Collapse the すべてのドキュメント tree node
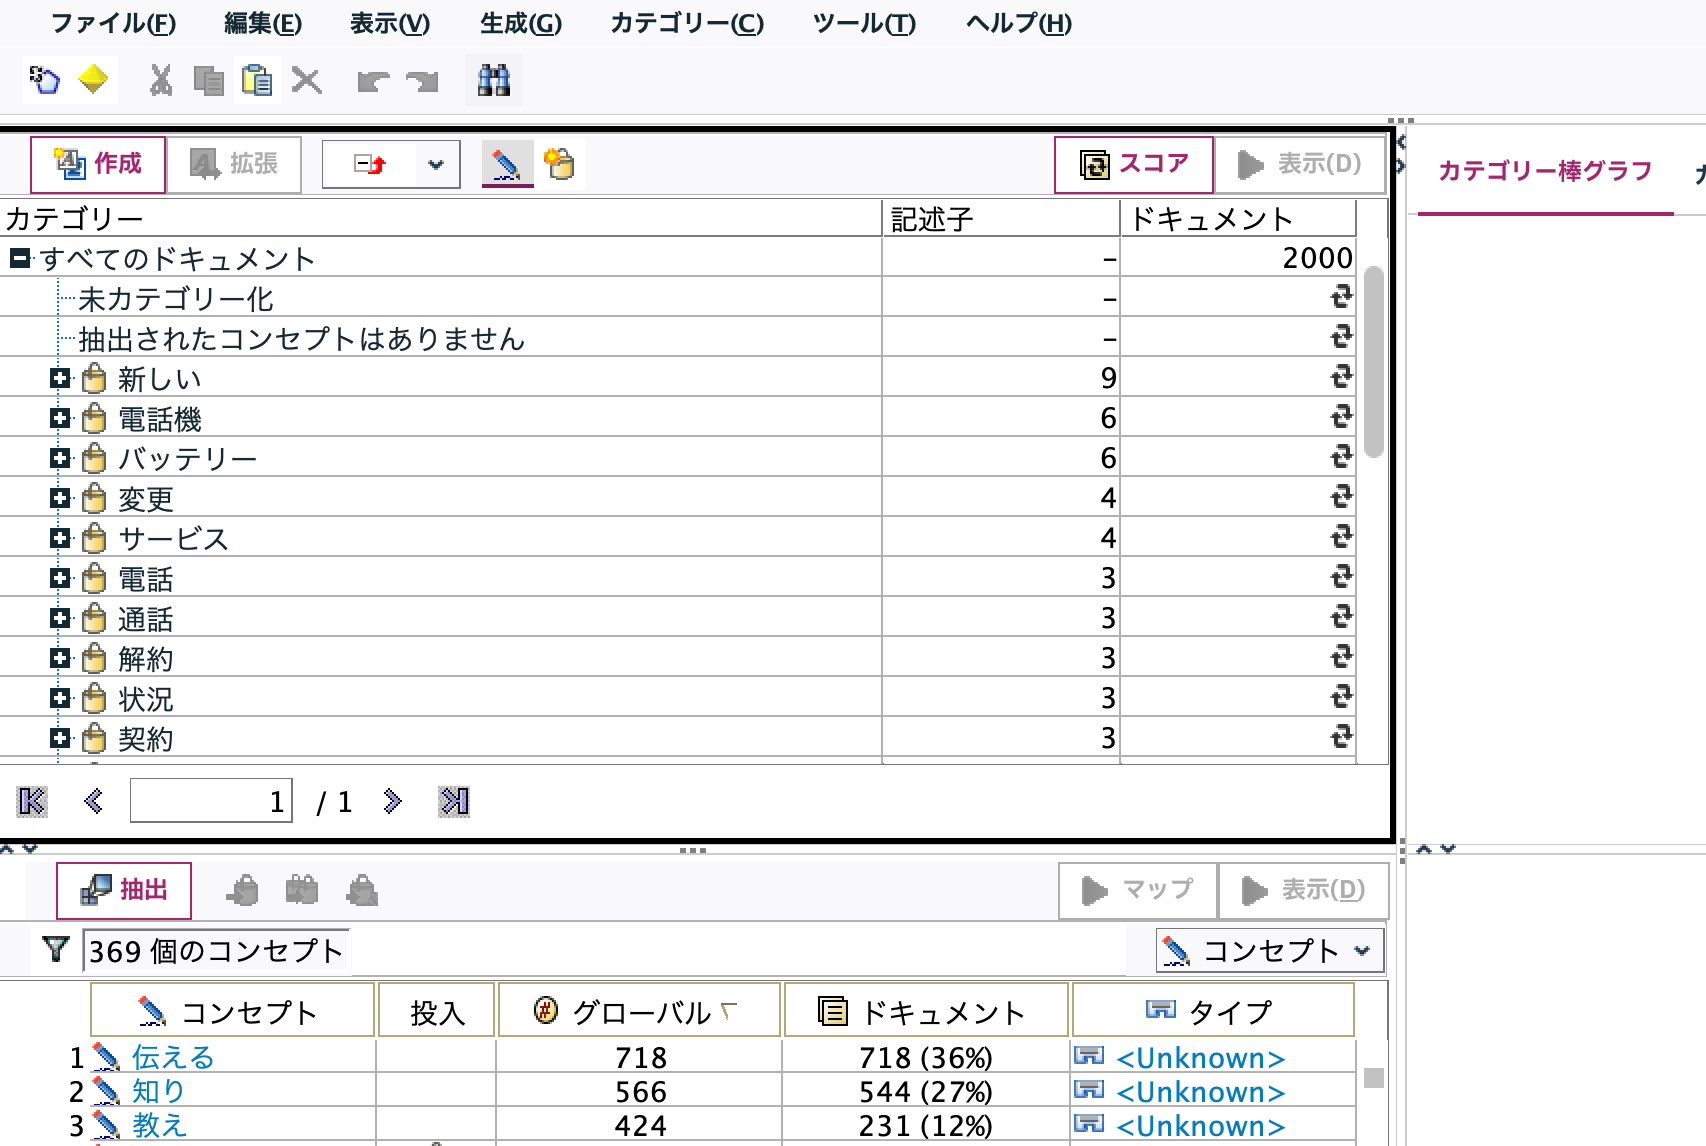The width and height of the screenshot is (1706, 1146). (x=20, y=257)
